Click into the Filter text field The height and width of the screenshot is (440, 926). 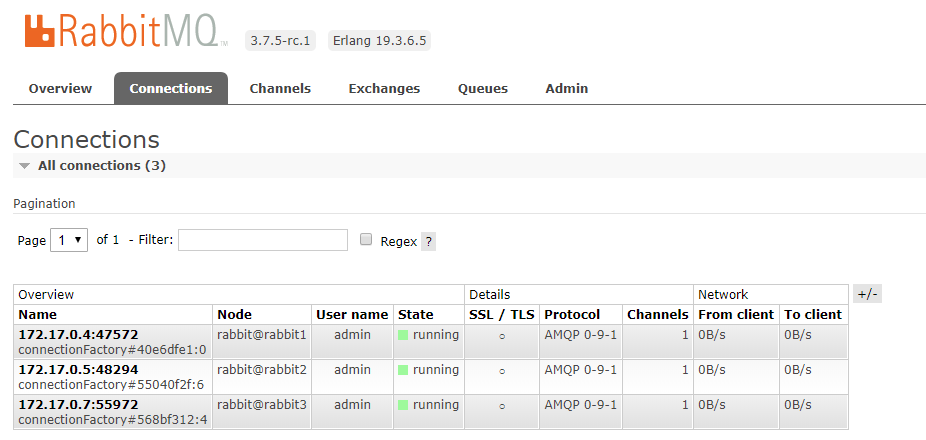263,240
